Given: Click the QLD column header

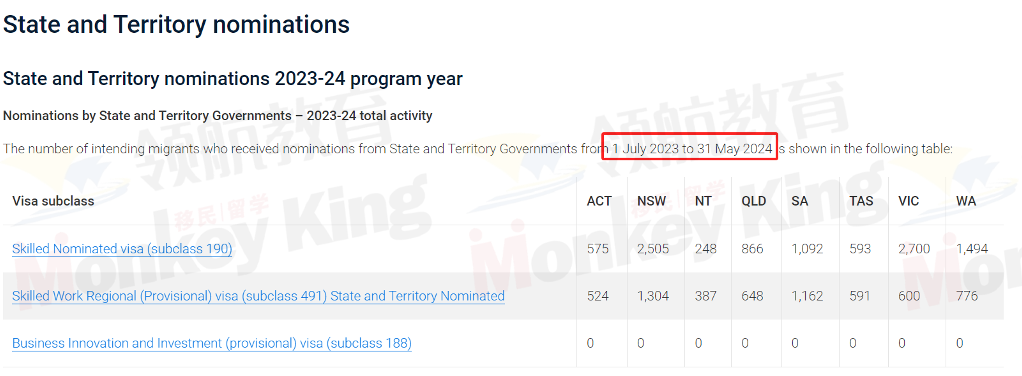Looking at the screenshot, I should pyautogui.click(x=753, y=201).
